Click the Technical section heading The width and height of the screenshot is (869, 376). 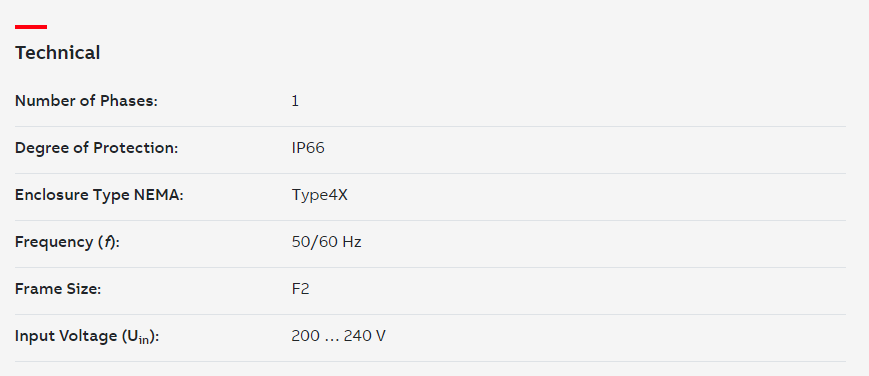click(58, 53)
